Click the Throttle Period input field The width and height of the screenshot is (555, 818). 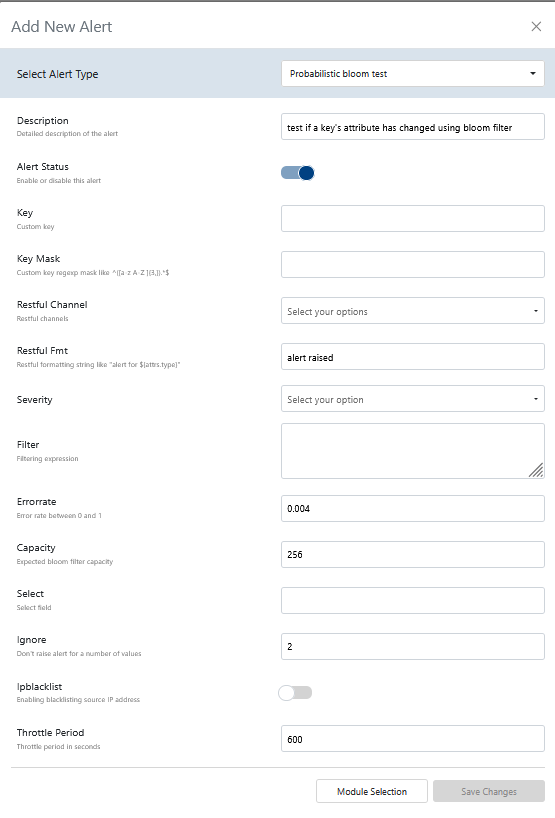pyautogui.click(x=413, y=739)
